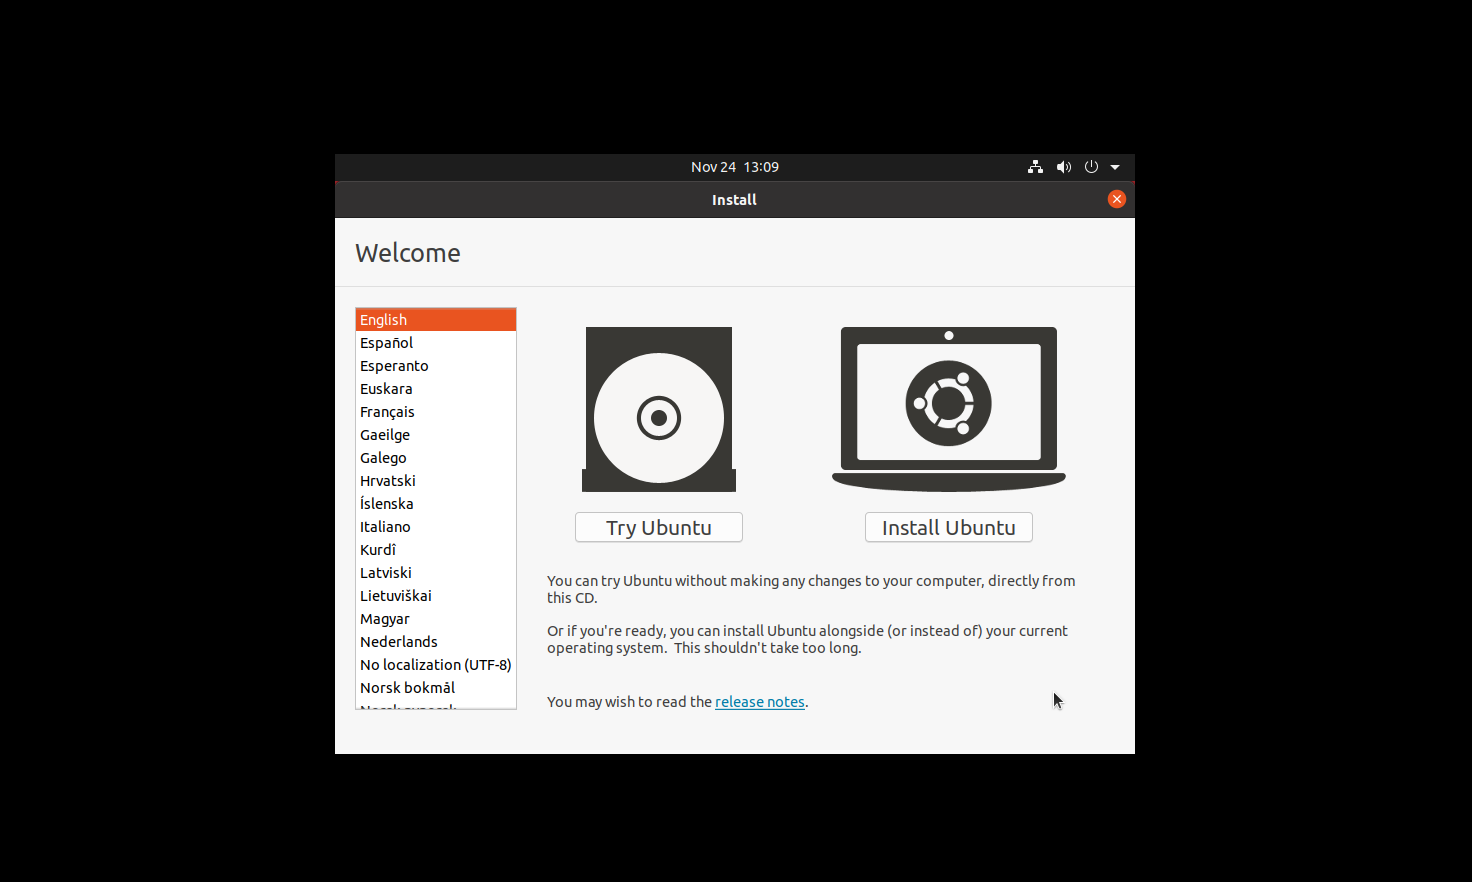Click the laptop image above Install Ubuntu
Image resolution: width=1472 pixels, height=882 pixels.
click(x=949, y=409)
